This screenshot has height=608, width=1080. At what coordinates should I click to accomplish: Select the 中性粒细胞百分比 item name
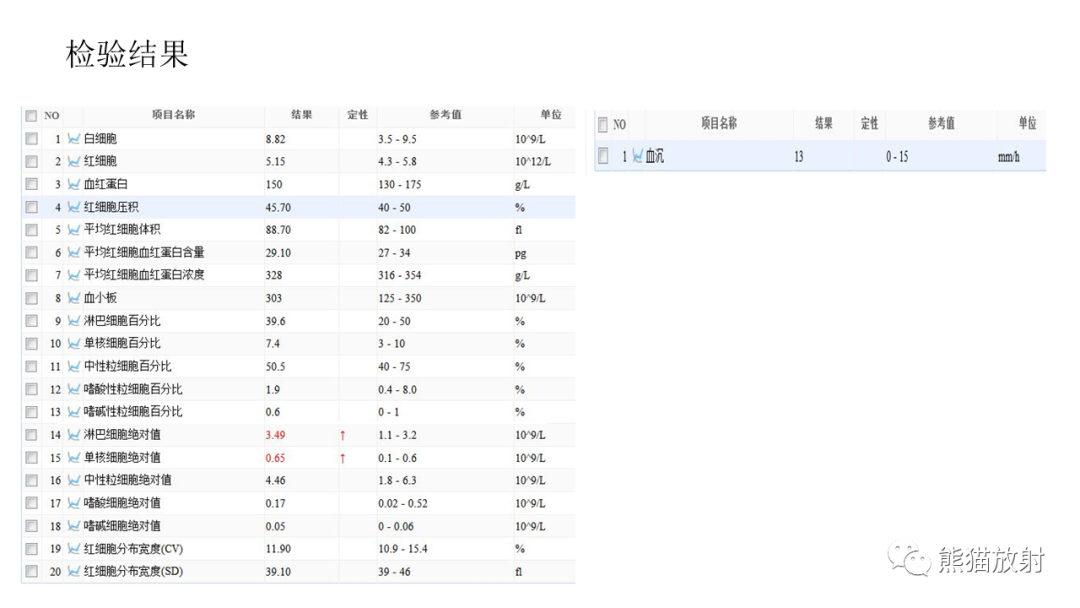pyautogui.click(x=127, y=366)
